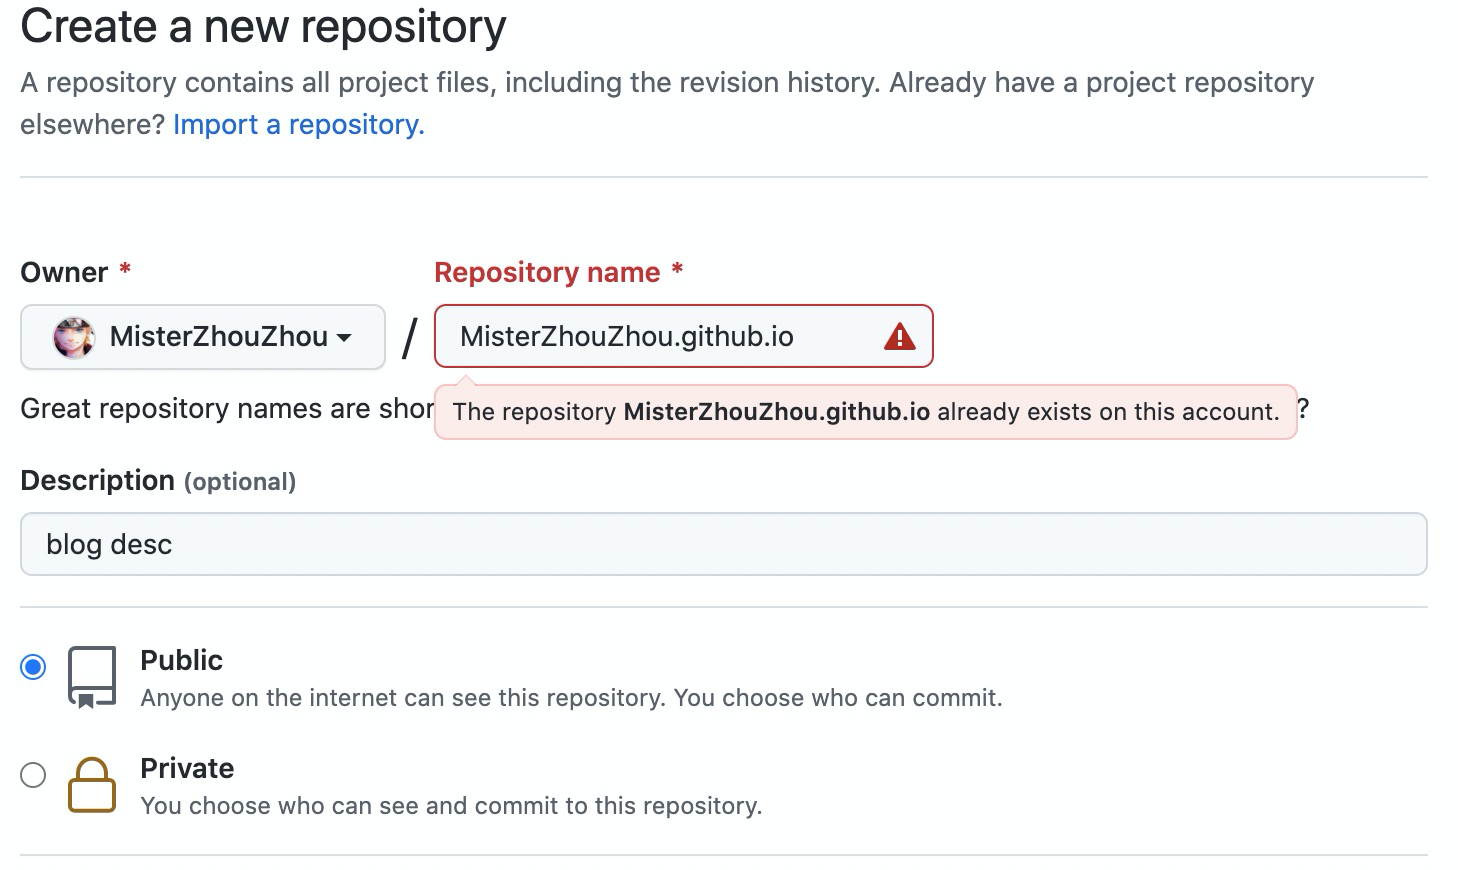1458x870 pixels.
Task: Click the Private lock icon
Action: click(x=92, y=785)
